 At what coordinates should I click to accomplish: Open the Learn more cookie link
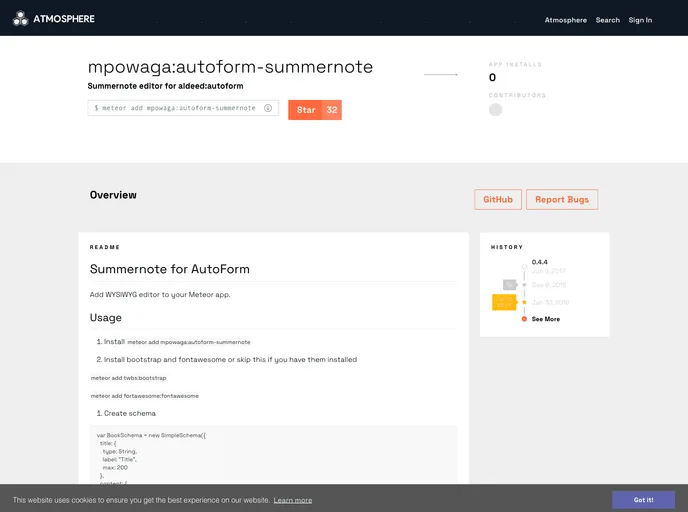(293, 500)
